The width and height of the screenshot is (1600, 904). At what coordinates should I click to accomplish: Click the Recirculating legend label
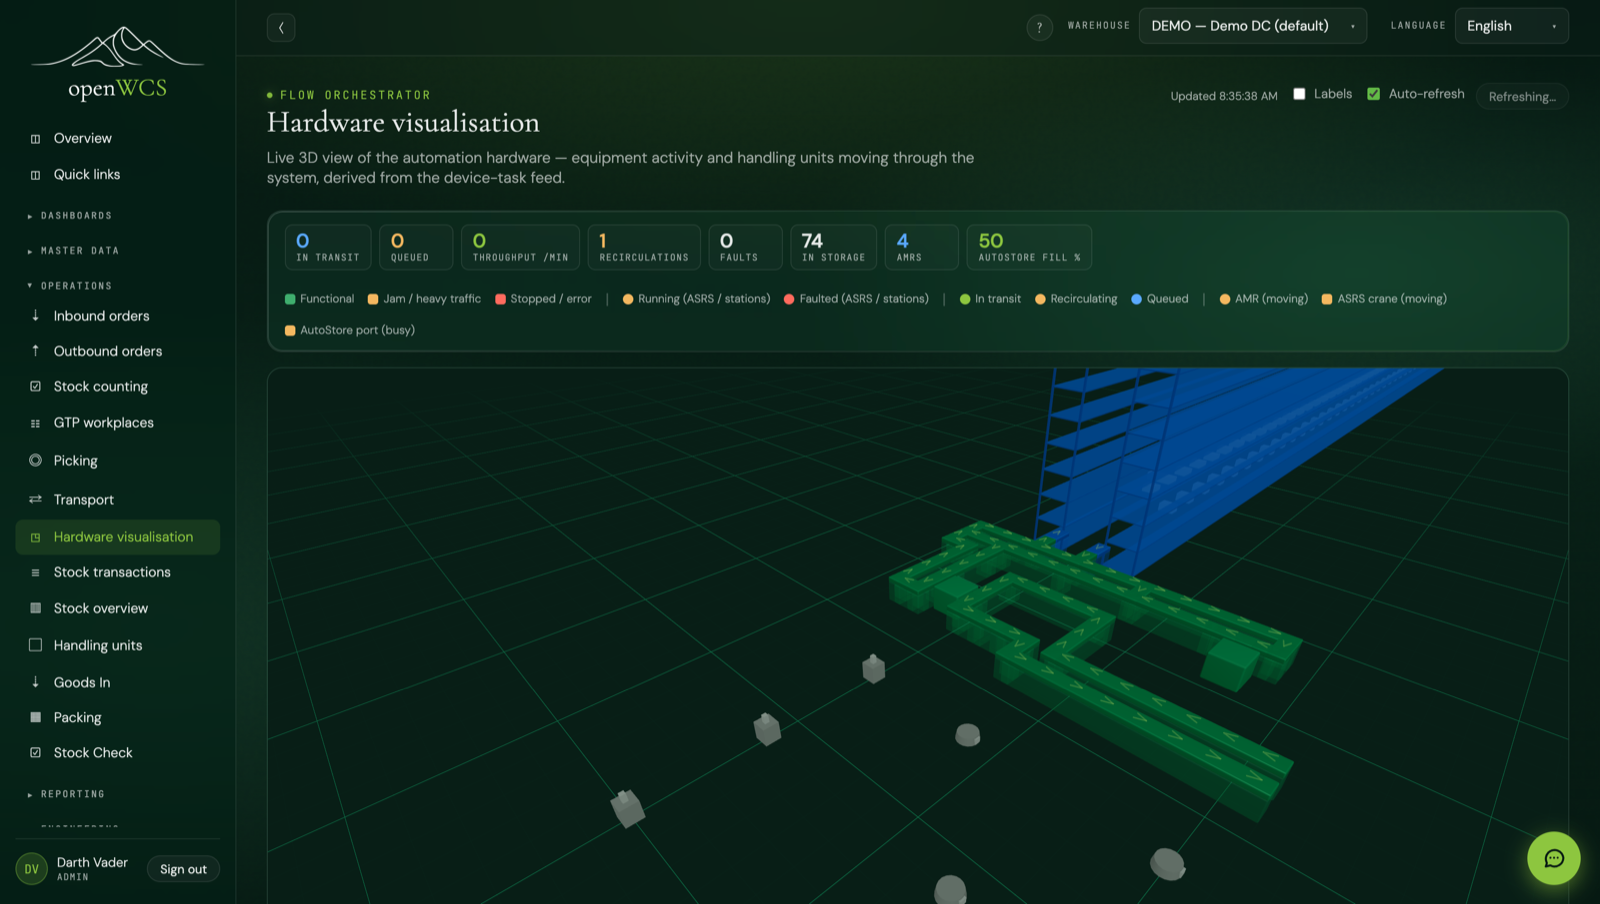click(1084, 299)
